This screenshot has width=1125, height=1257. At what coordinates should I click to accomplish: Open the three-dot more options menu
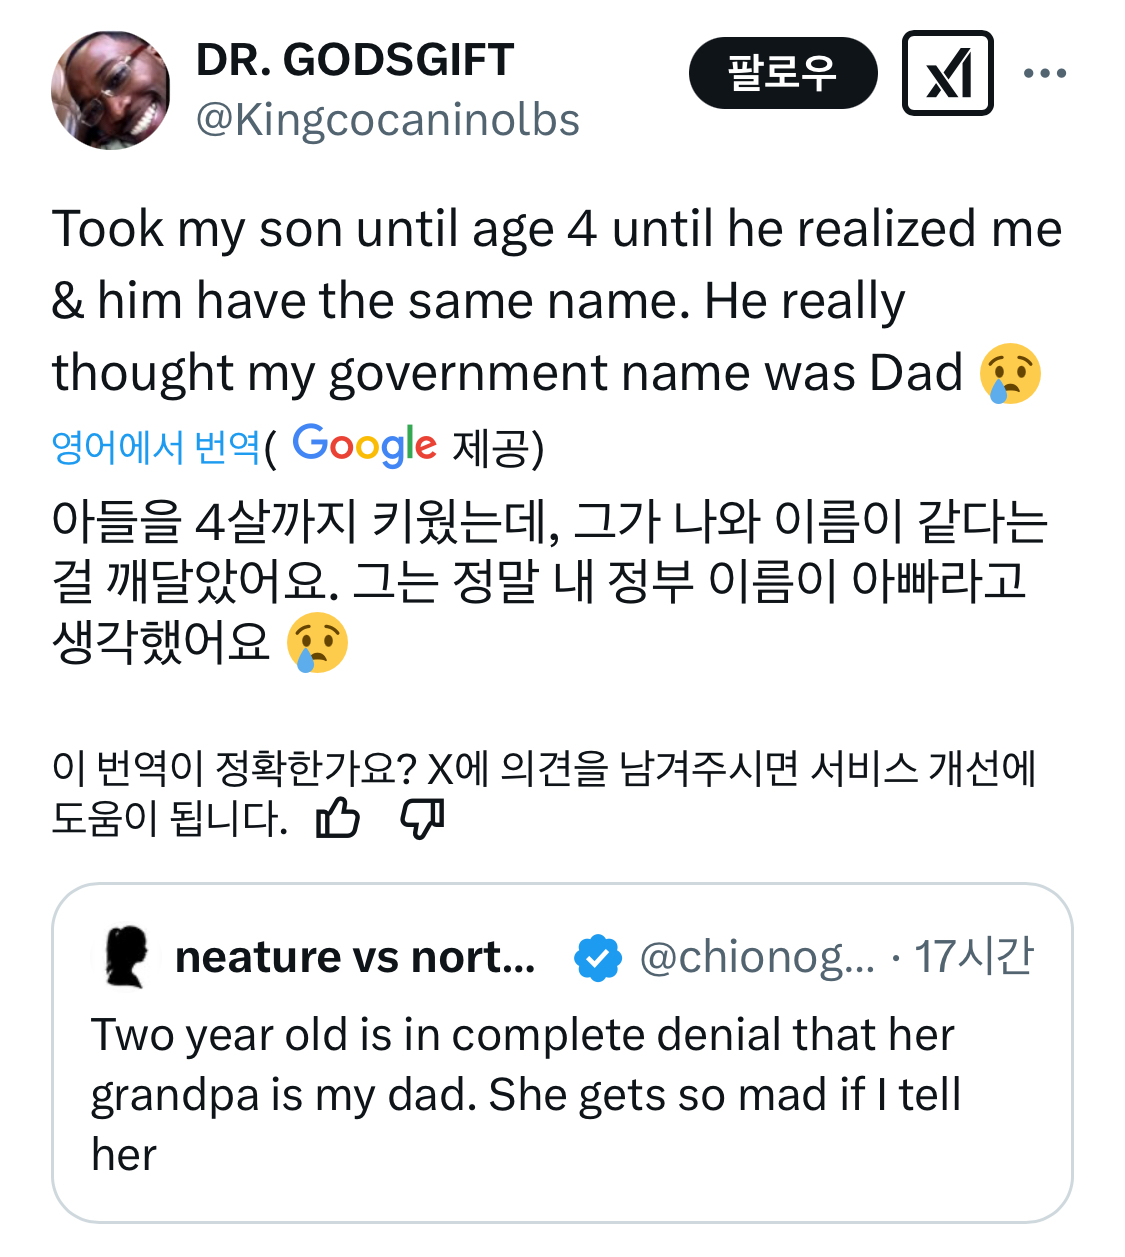tap(1045, 73)
